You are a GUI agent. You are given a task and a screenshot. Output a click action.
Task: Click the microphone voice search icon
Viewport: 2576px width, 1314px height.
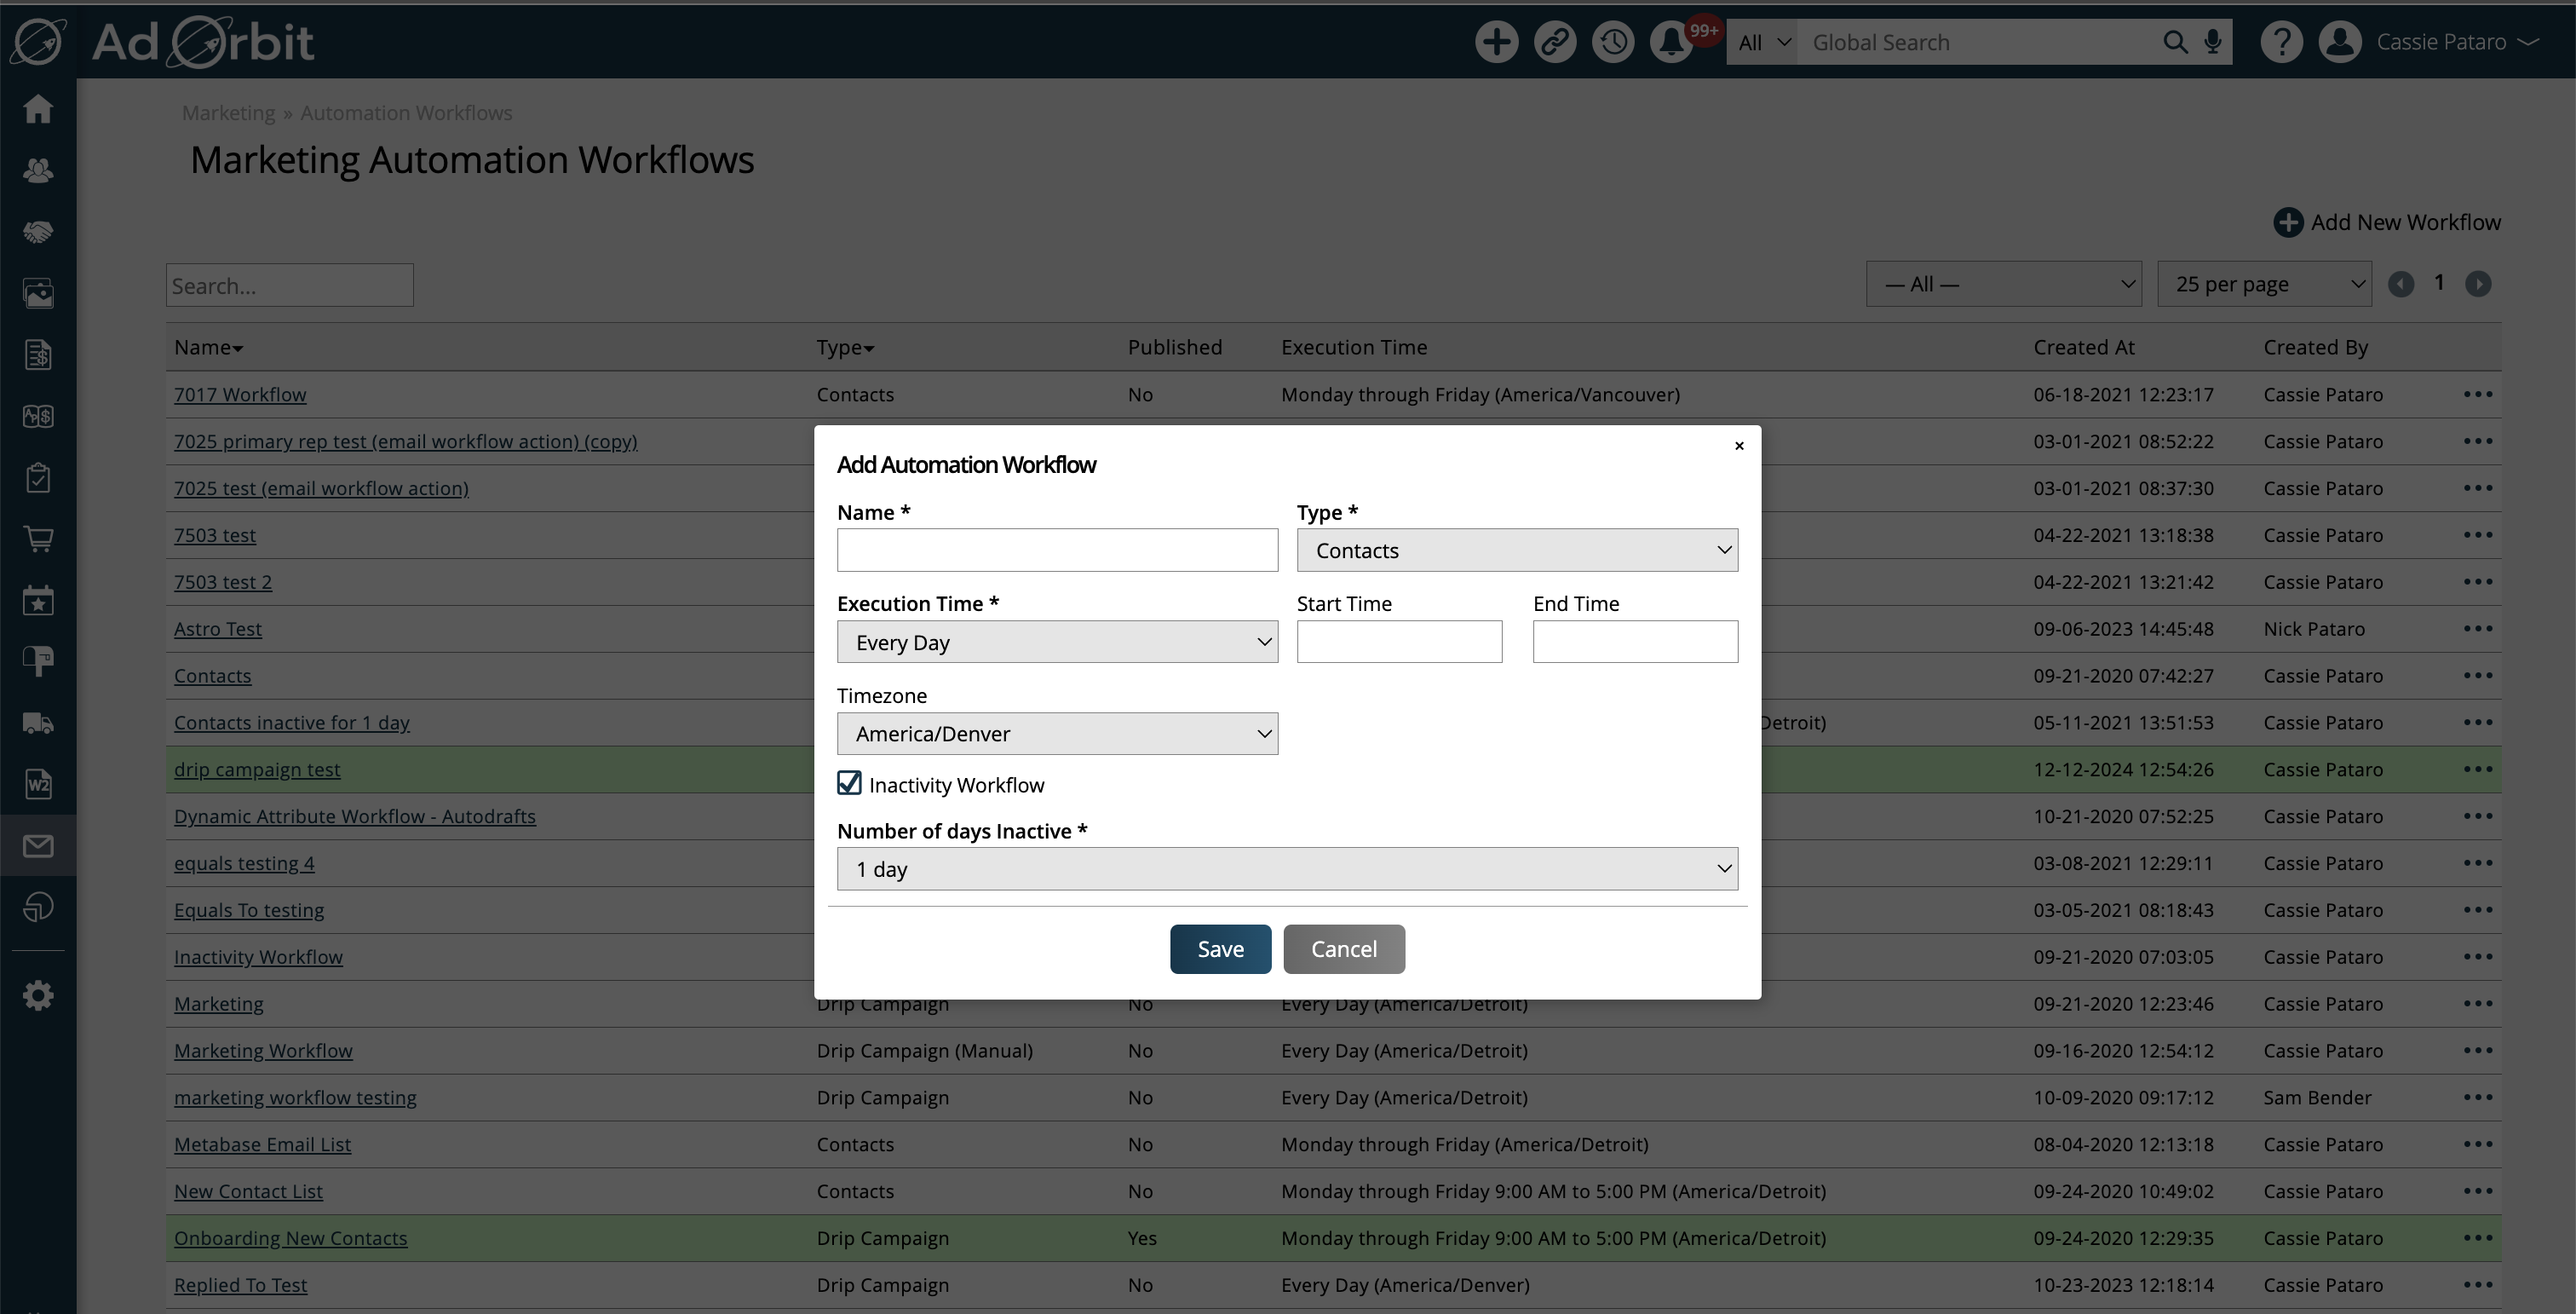tap(2213, 42)
